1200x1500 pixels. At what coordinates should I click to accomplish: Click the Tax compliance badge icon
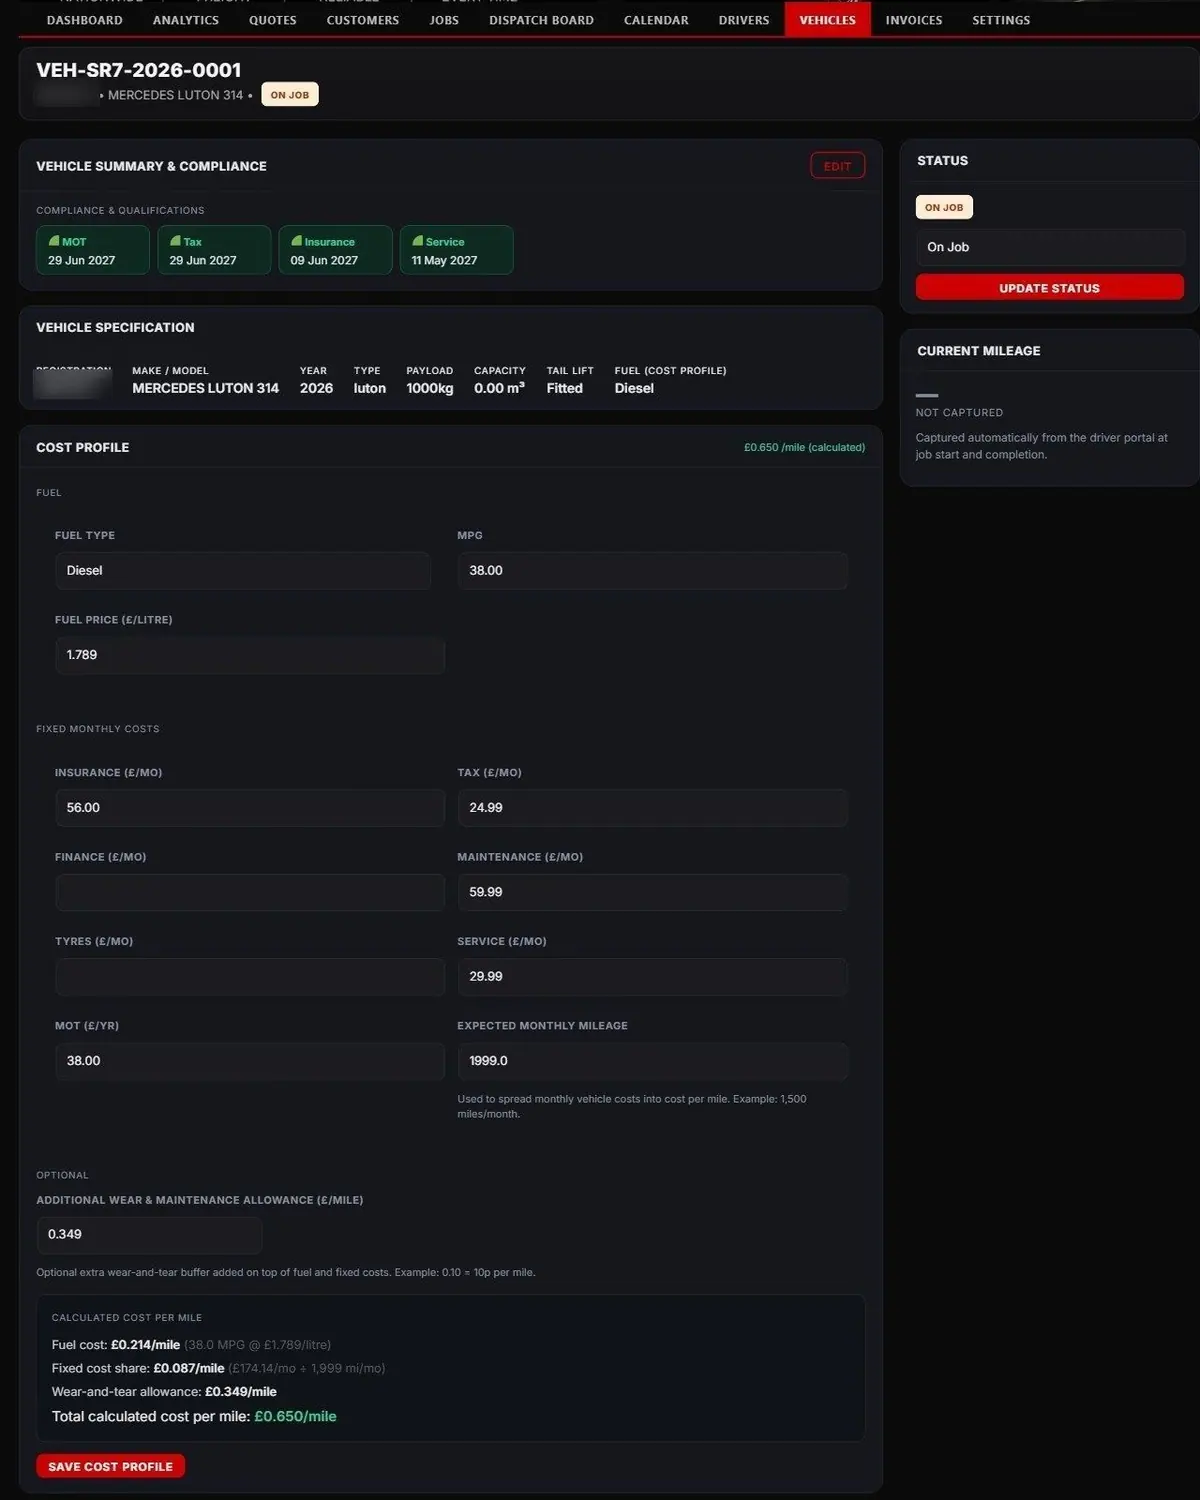175,241
